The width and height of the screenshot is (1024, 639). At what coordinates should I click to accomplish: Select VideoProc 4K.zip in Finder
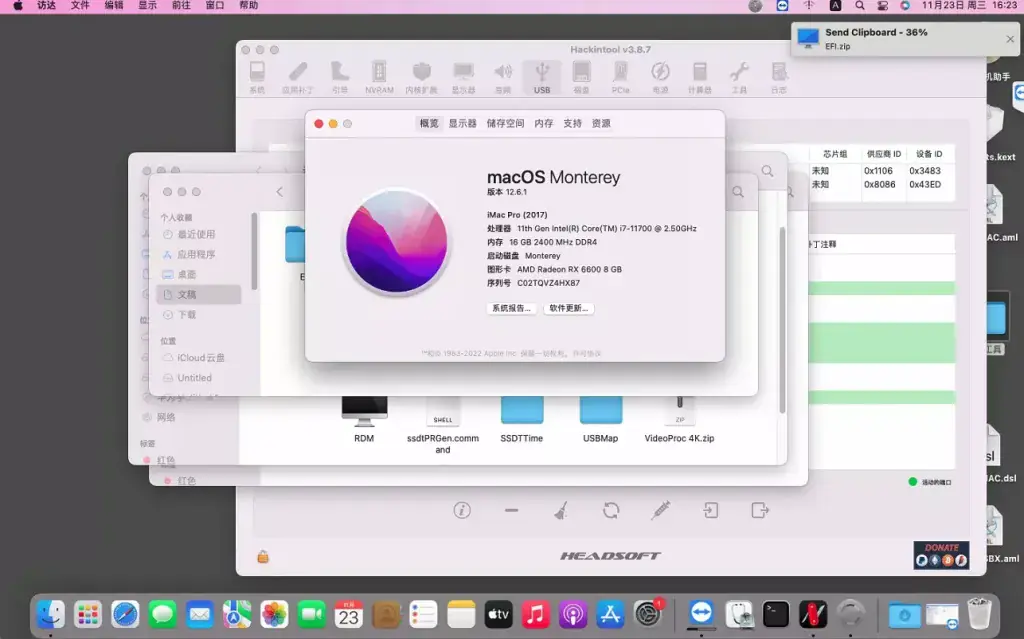click(679, 419)
